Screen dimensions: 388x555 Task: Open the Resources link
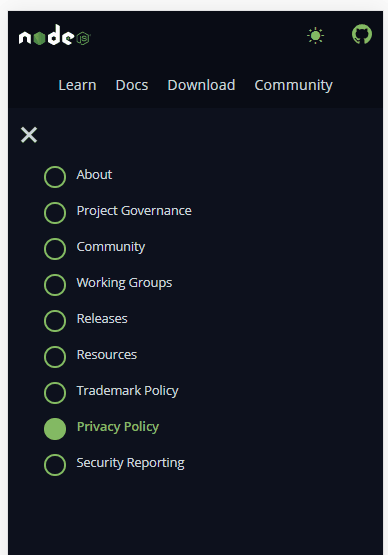pyautogui.click(x=107, y=355)
